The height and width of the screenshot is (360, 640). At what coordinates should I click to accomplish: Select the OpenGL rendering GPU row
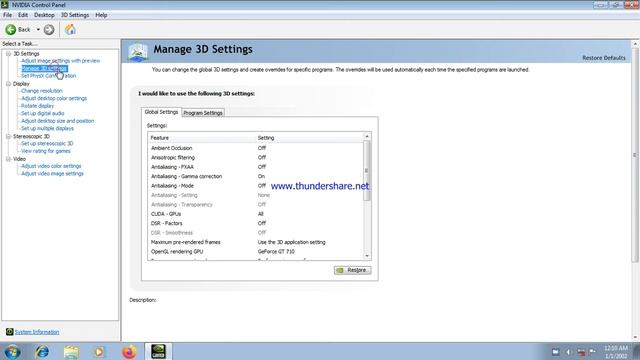pyautogui.click(x=255, y=251)
